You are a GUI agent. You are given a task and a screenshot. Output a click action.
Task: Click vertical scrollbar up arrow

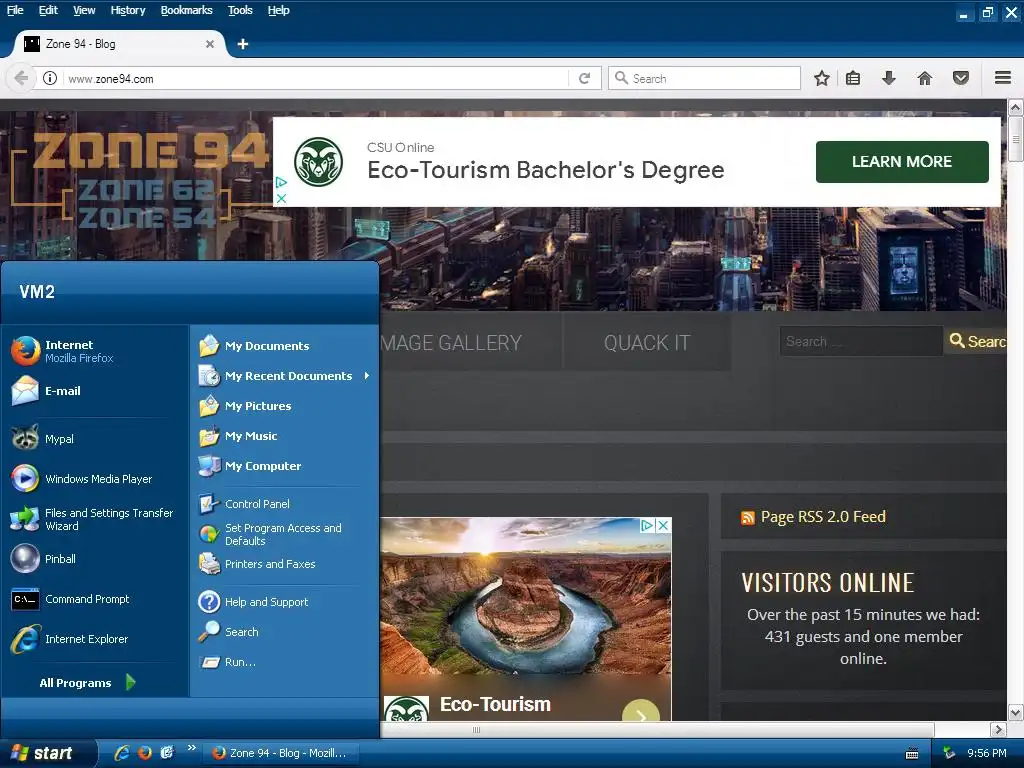[x=1016, y=107]
